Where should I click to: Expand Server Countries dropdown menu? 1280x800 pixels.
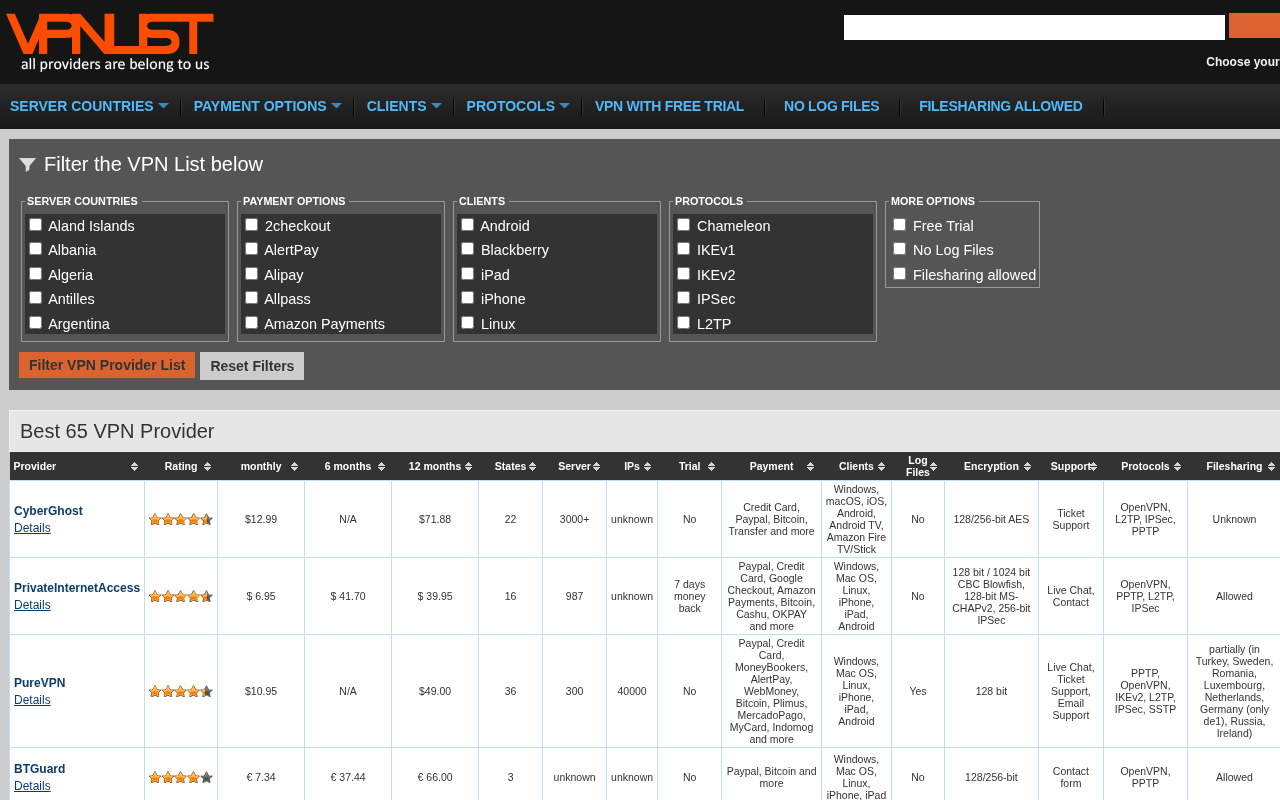(x=89, y=106)
